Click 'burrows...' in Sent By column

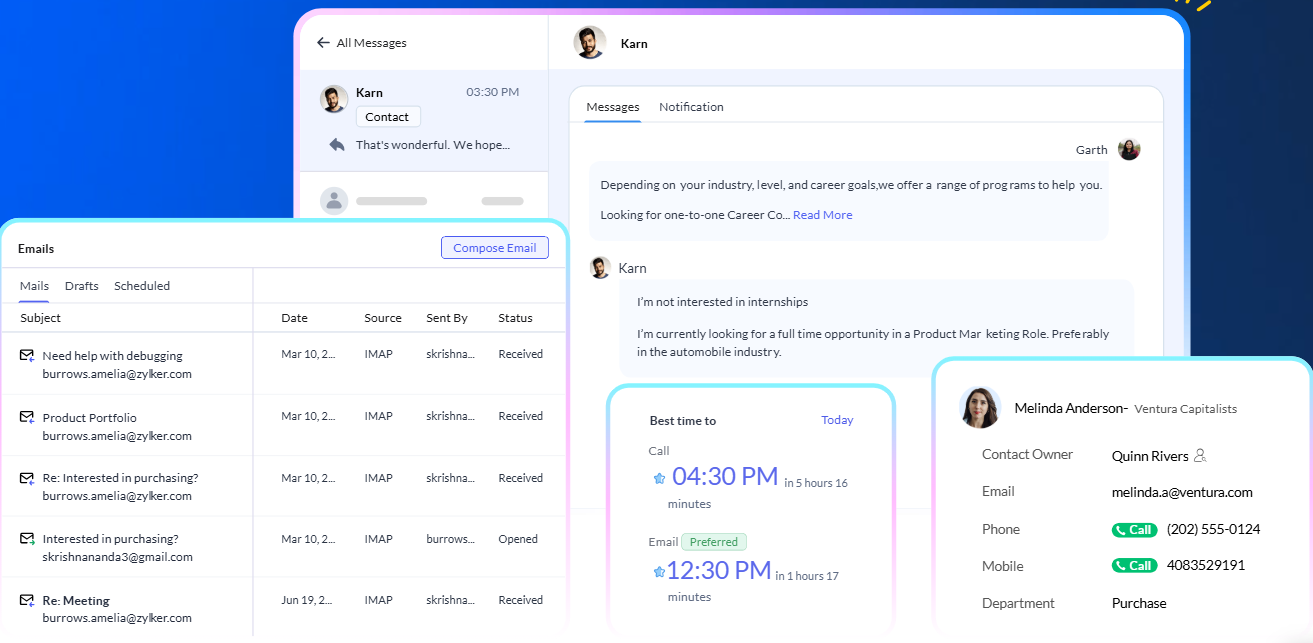pos(450,539)
